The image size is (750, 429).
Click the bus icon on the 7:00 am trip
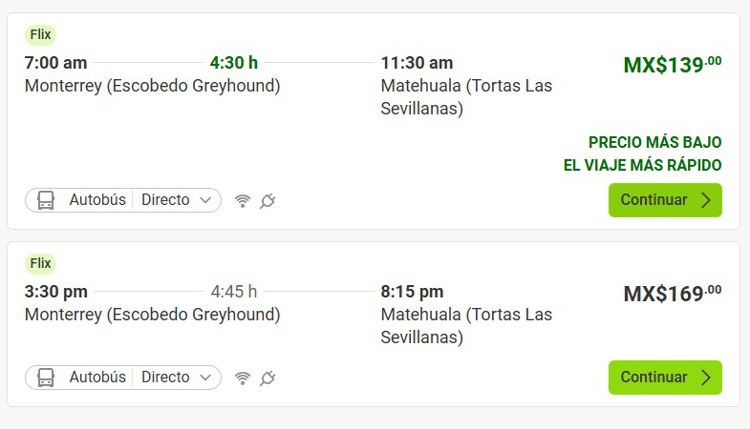tap(46, 200)
